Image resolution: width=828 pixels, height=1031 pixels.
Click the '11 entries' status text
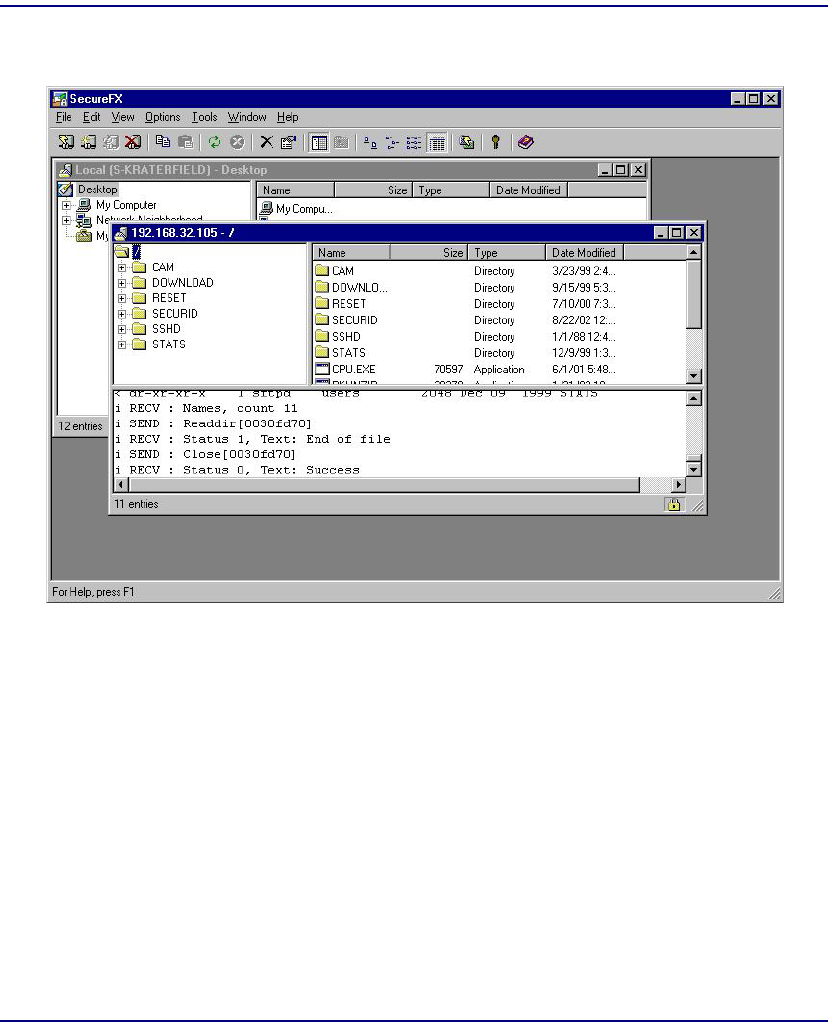[136, 504]
